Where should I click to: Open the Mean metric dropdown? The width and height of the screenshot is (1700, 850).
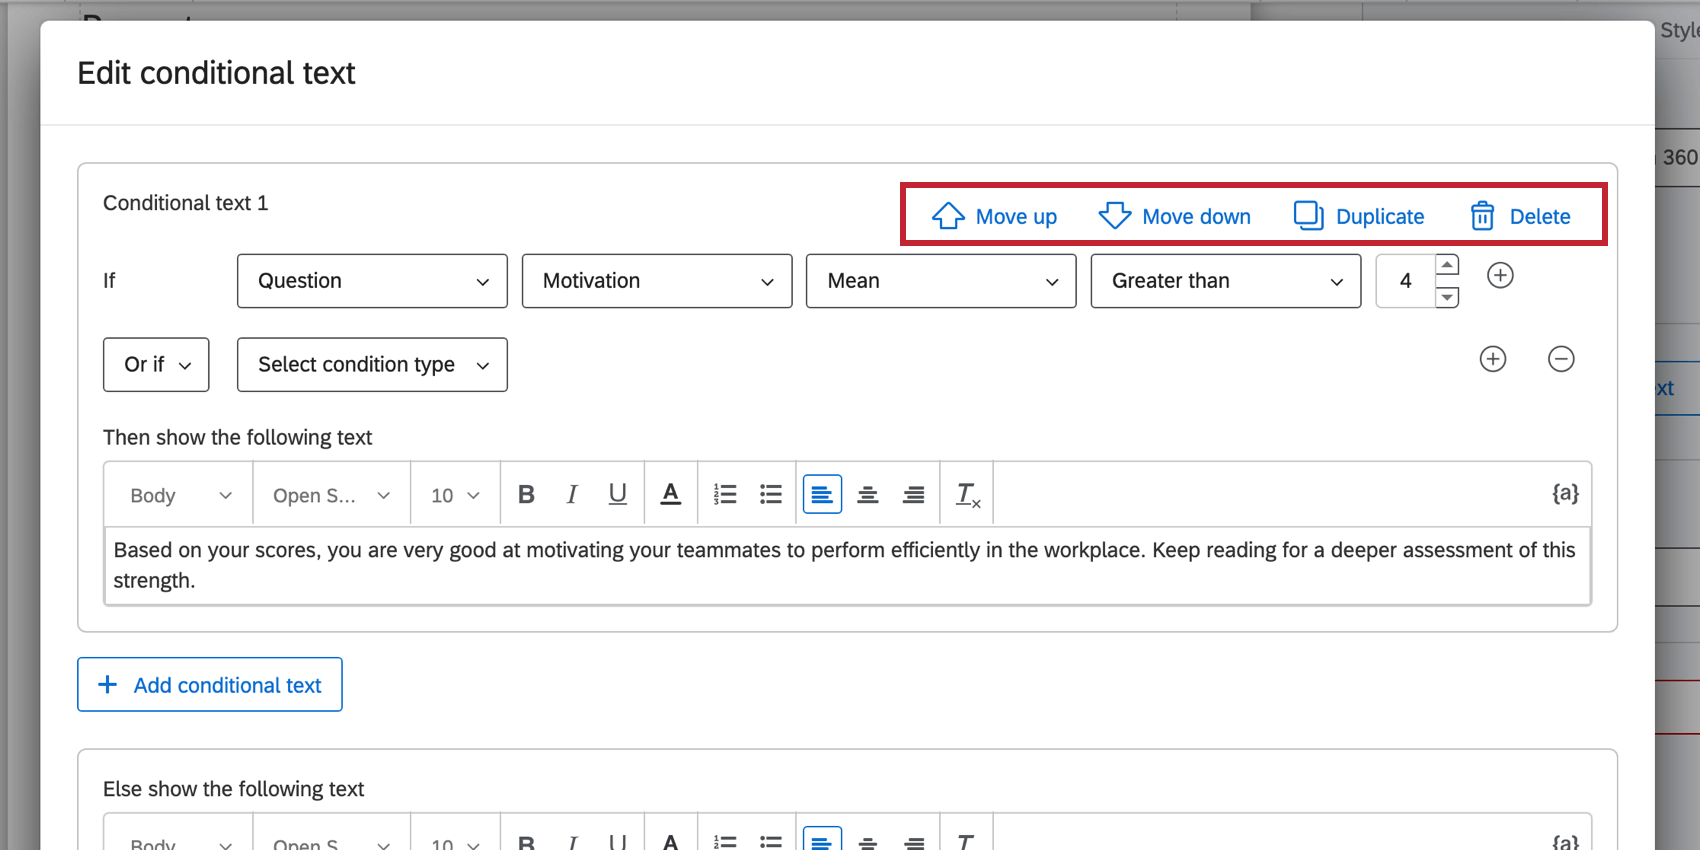coord(941,281)
